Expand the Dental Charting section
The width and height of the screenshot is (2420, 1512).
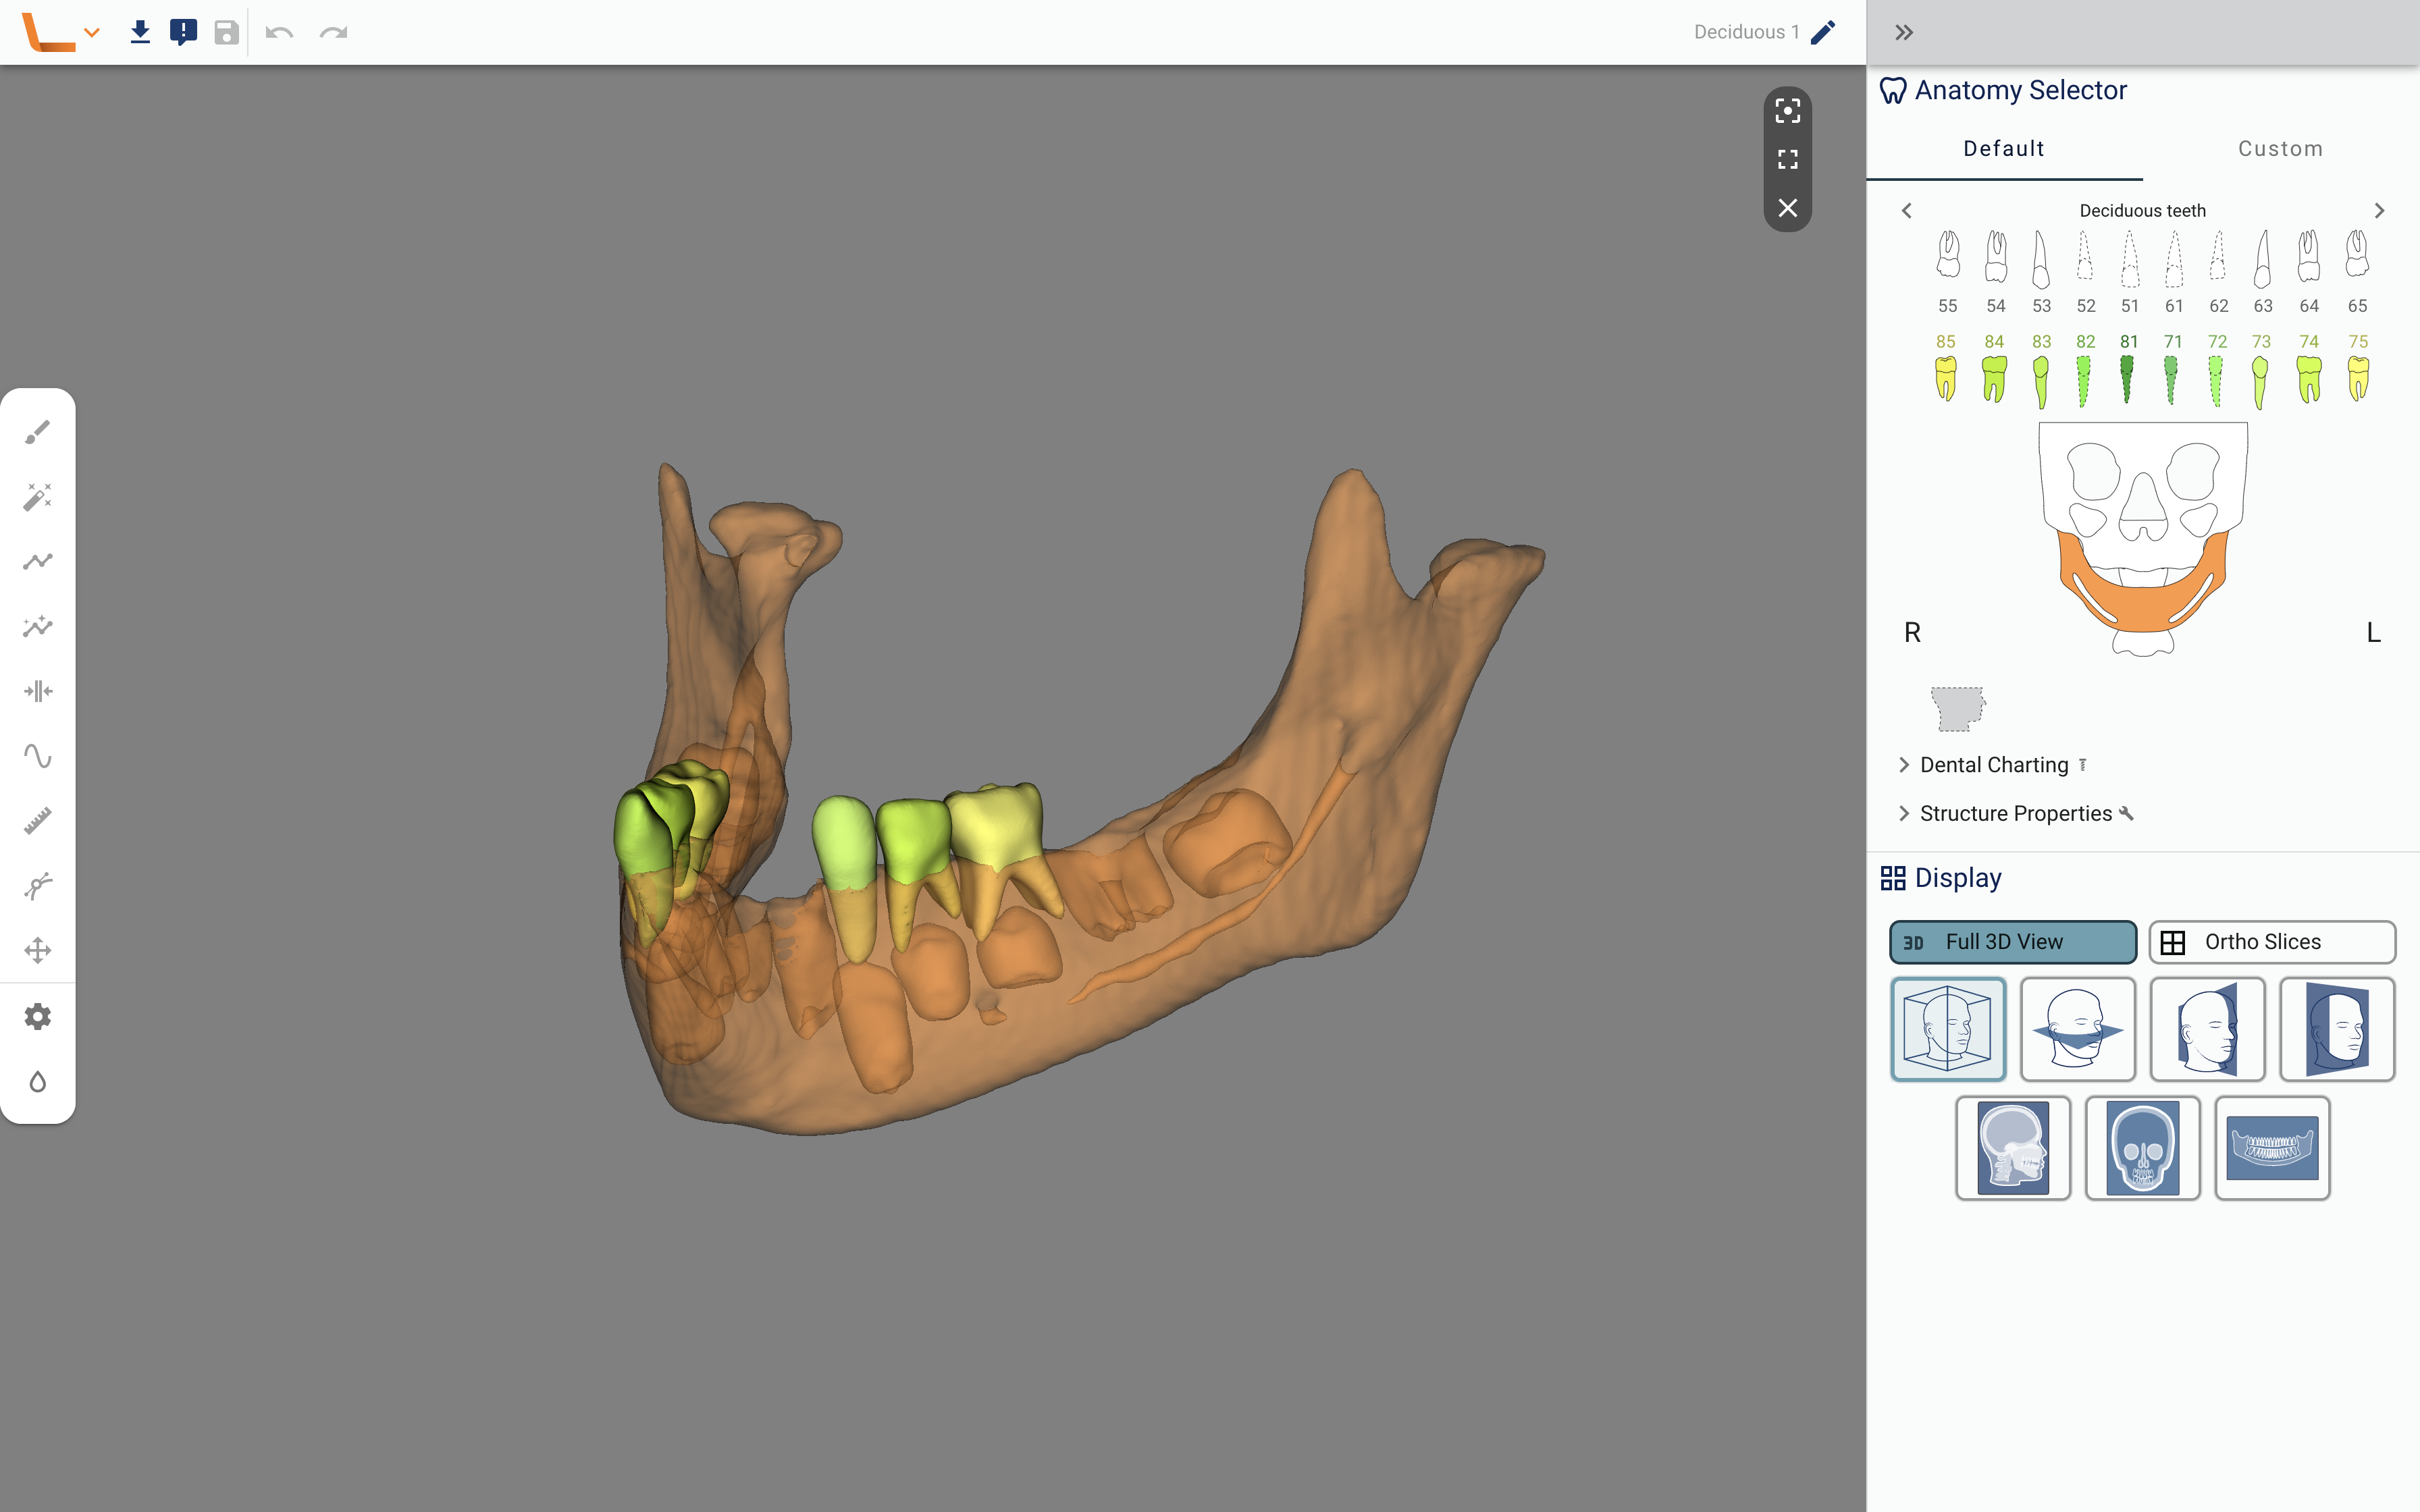[1993, 765]
